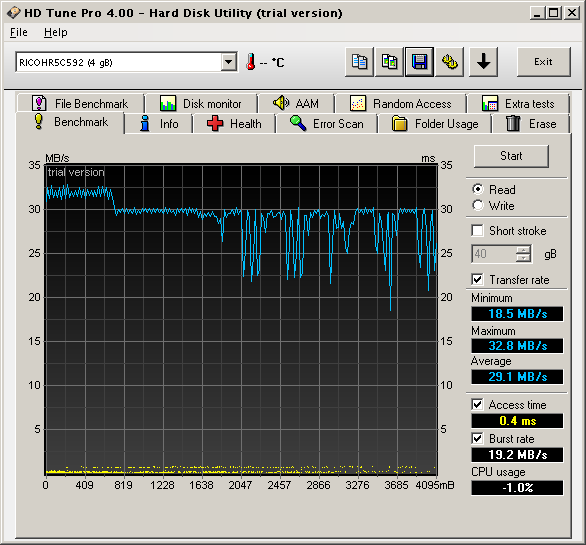The width and height of the screenshot is (586, 545).
Task: Click the Info blue 'i' icon
Action: (145, 123)
